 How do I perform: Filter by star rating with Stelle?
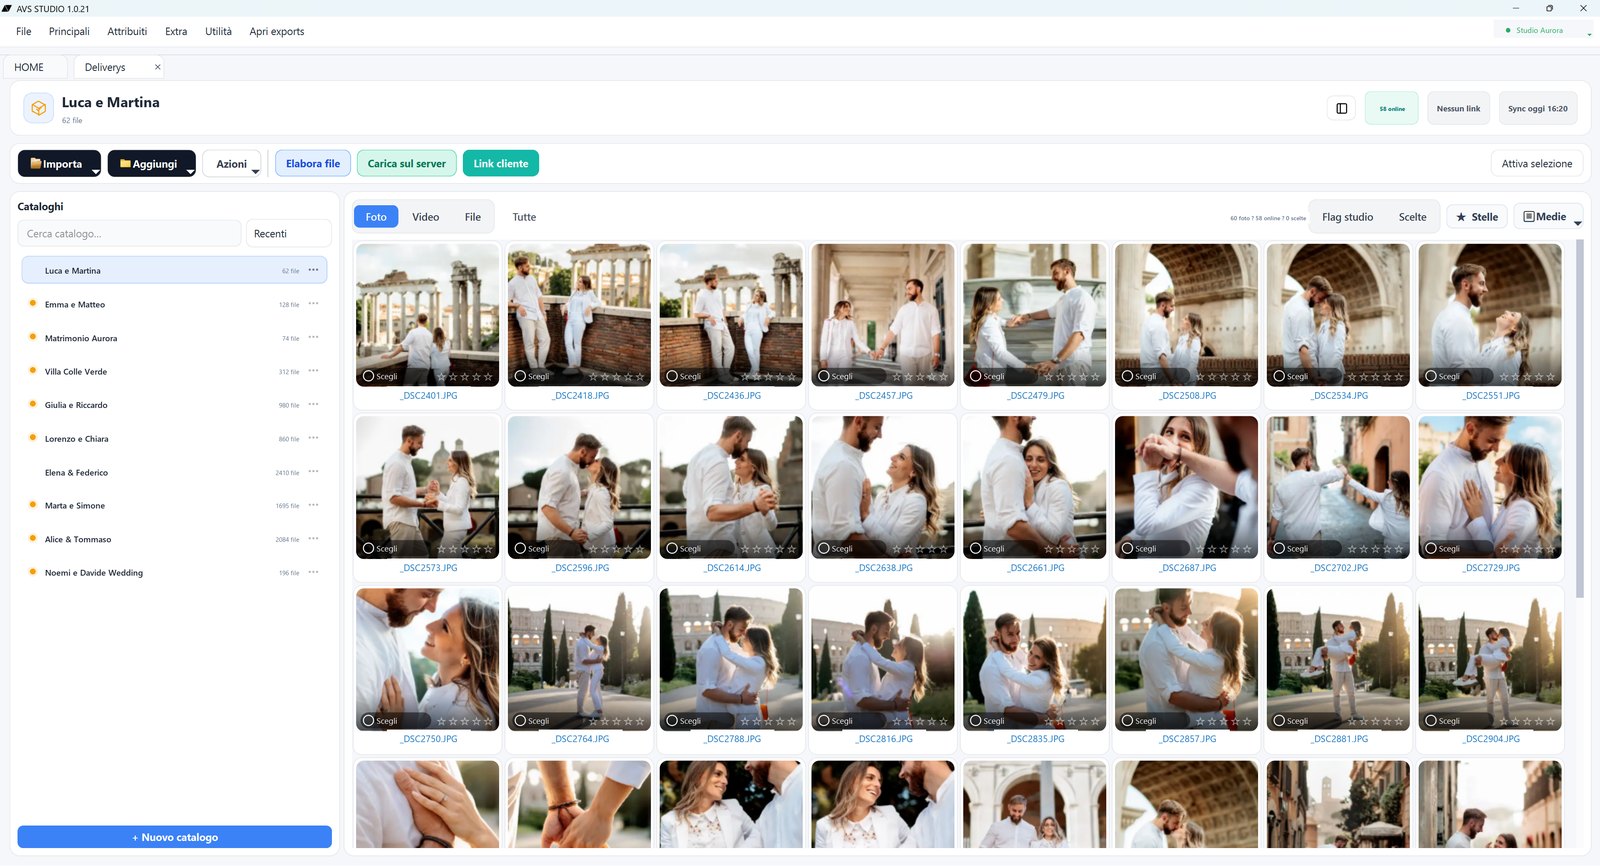1477,217
